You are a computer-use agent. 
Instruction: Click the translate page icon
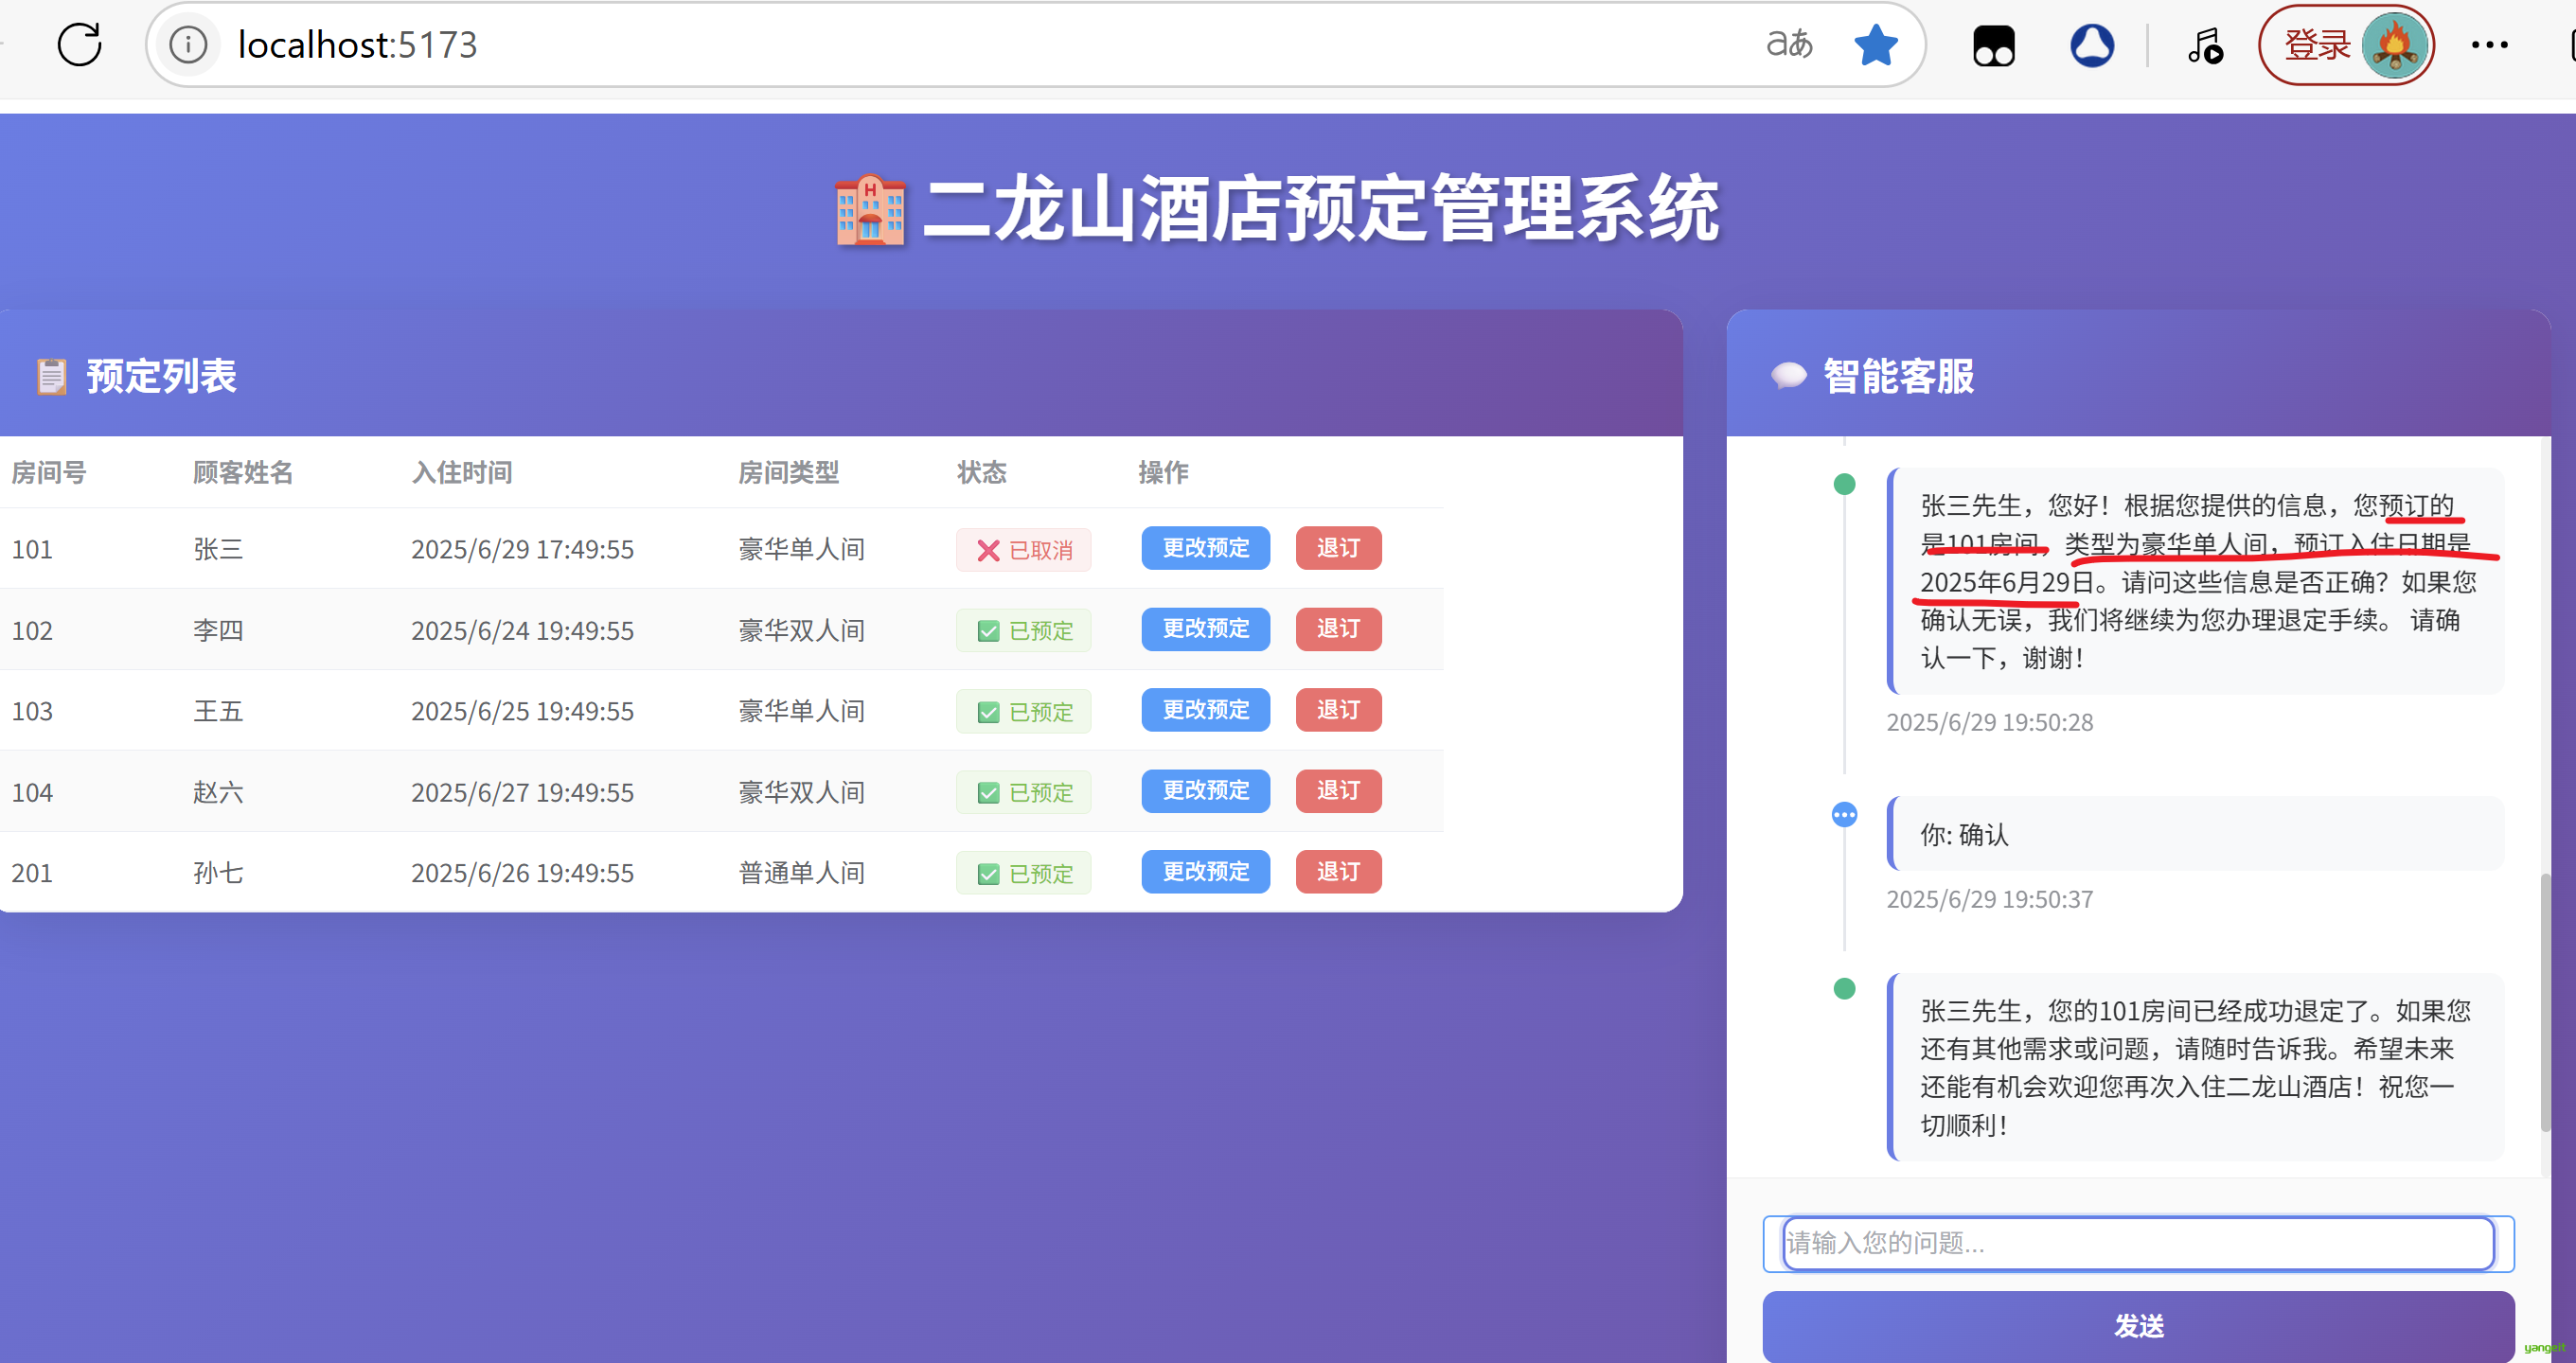point(1789,44)
